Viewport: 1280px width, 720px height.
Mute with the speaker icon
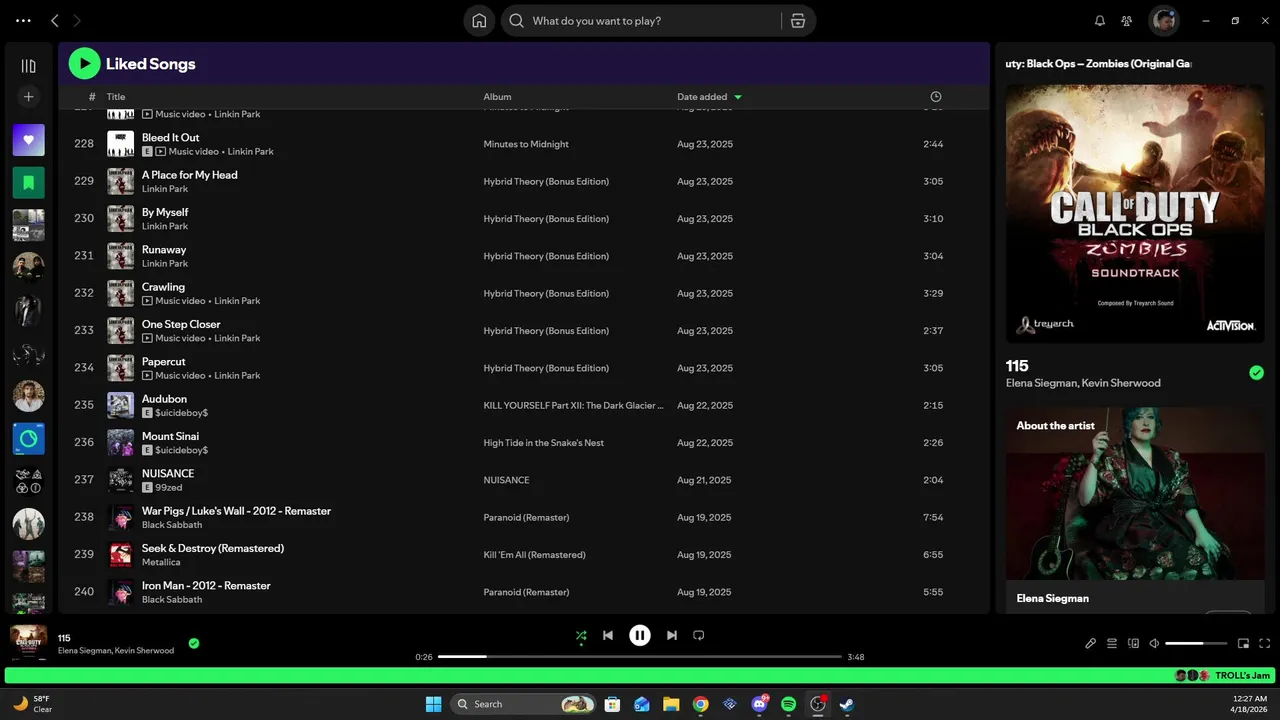(1154, 643)
